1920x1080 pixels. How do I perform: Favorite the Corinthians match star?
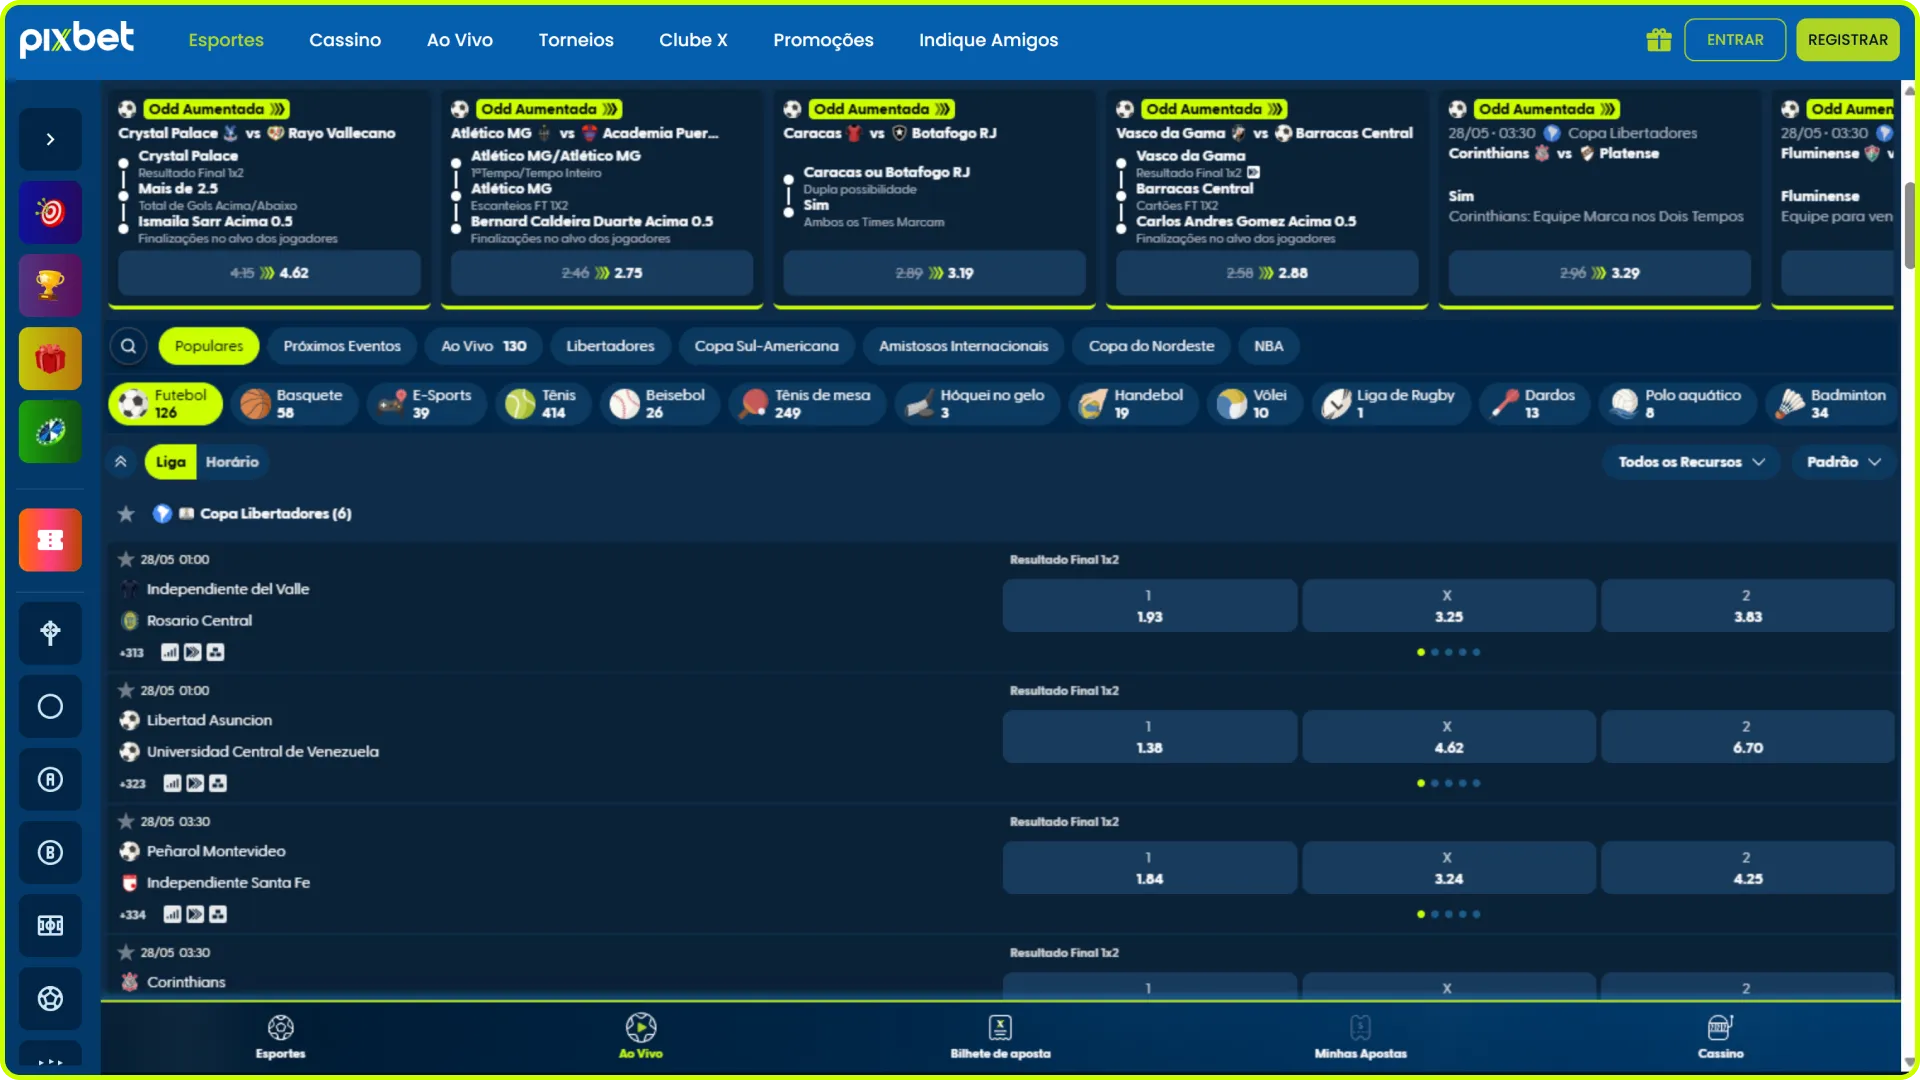click(x=126, y=953)
